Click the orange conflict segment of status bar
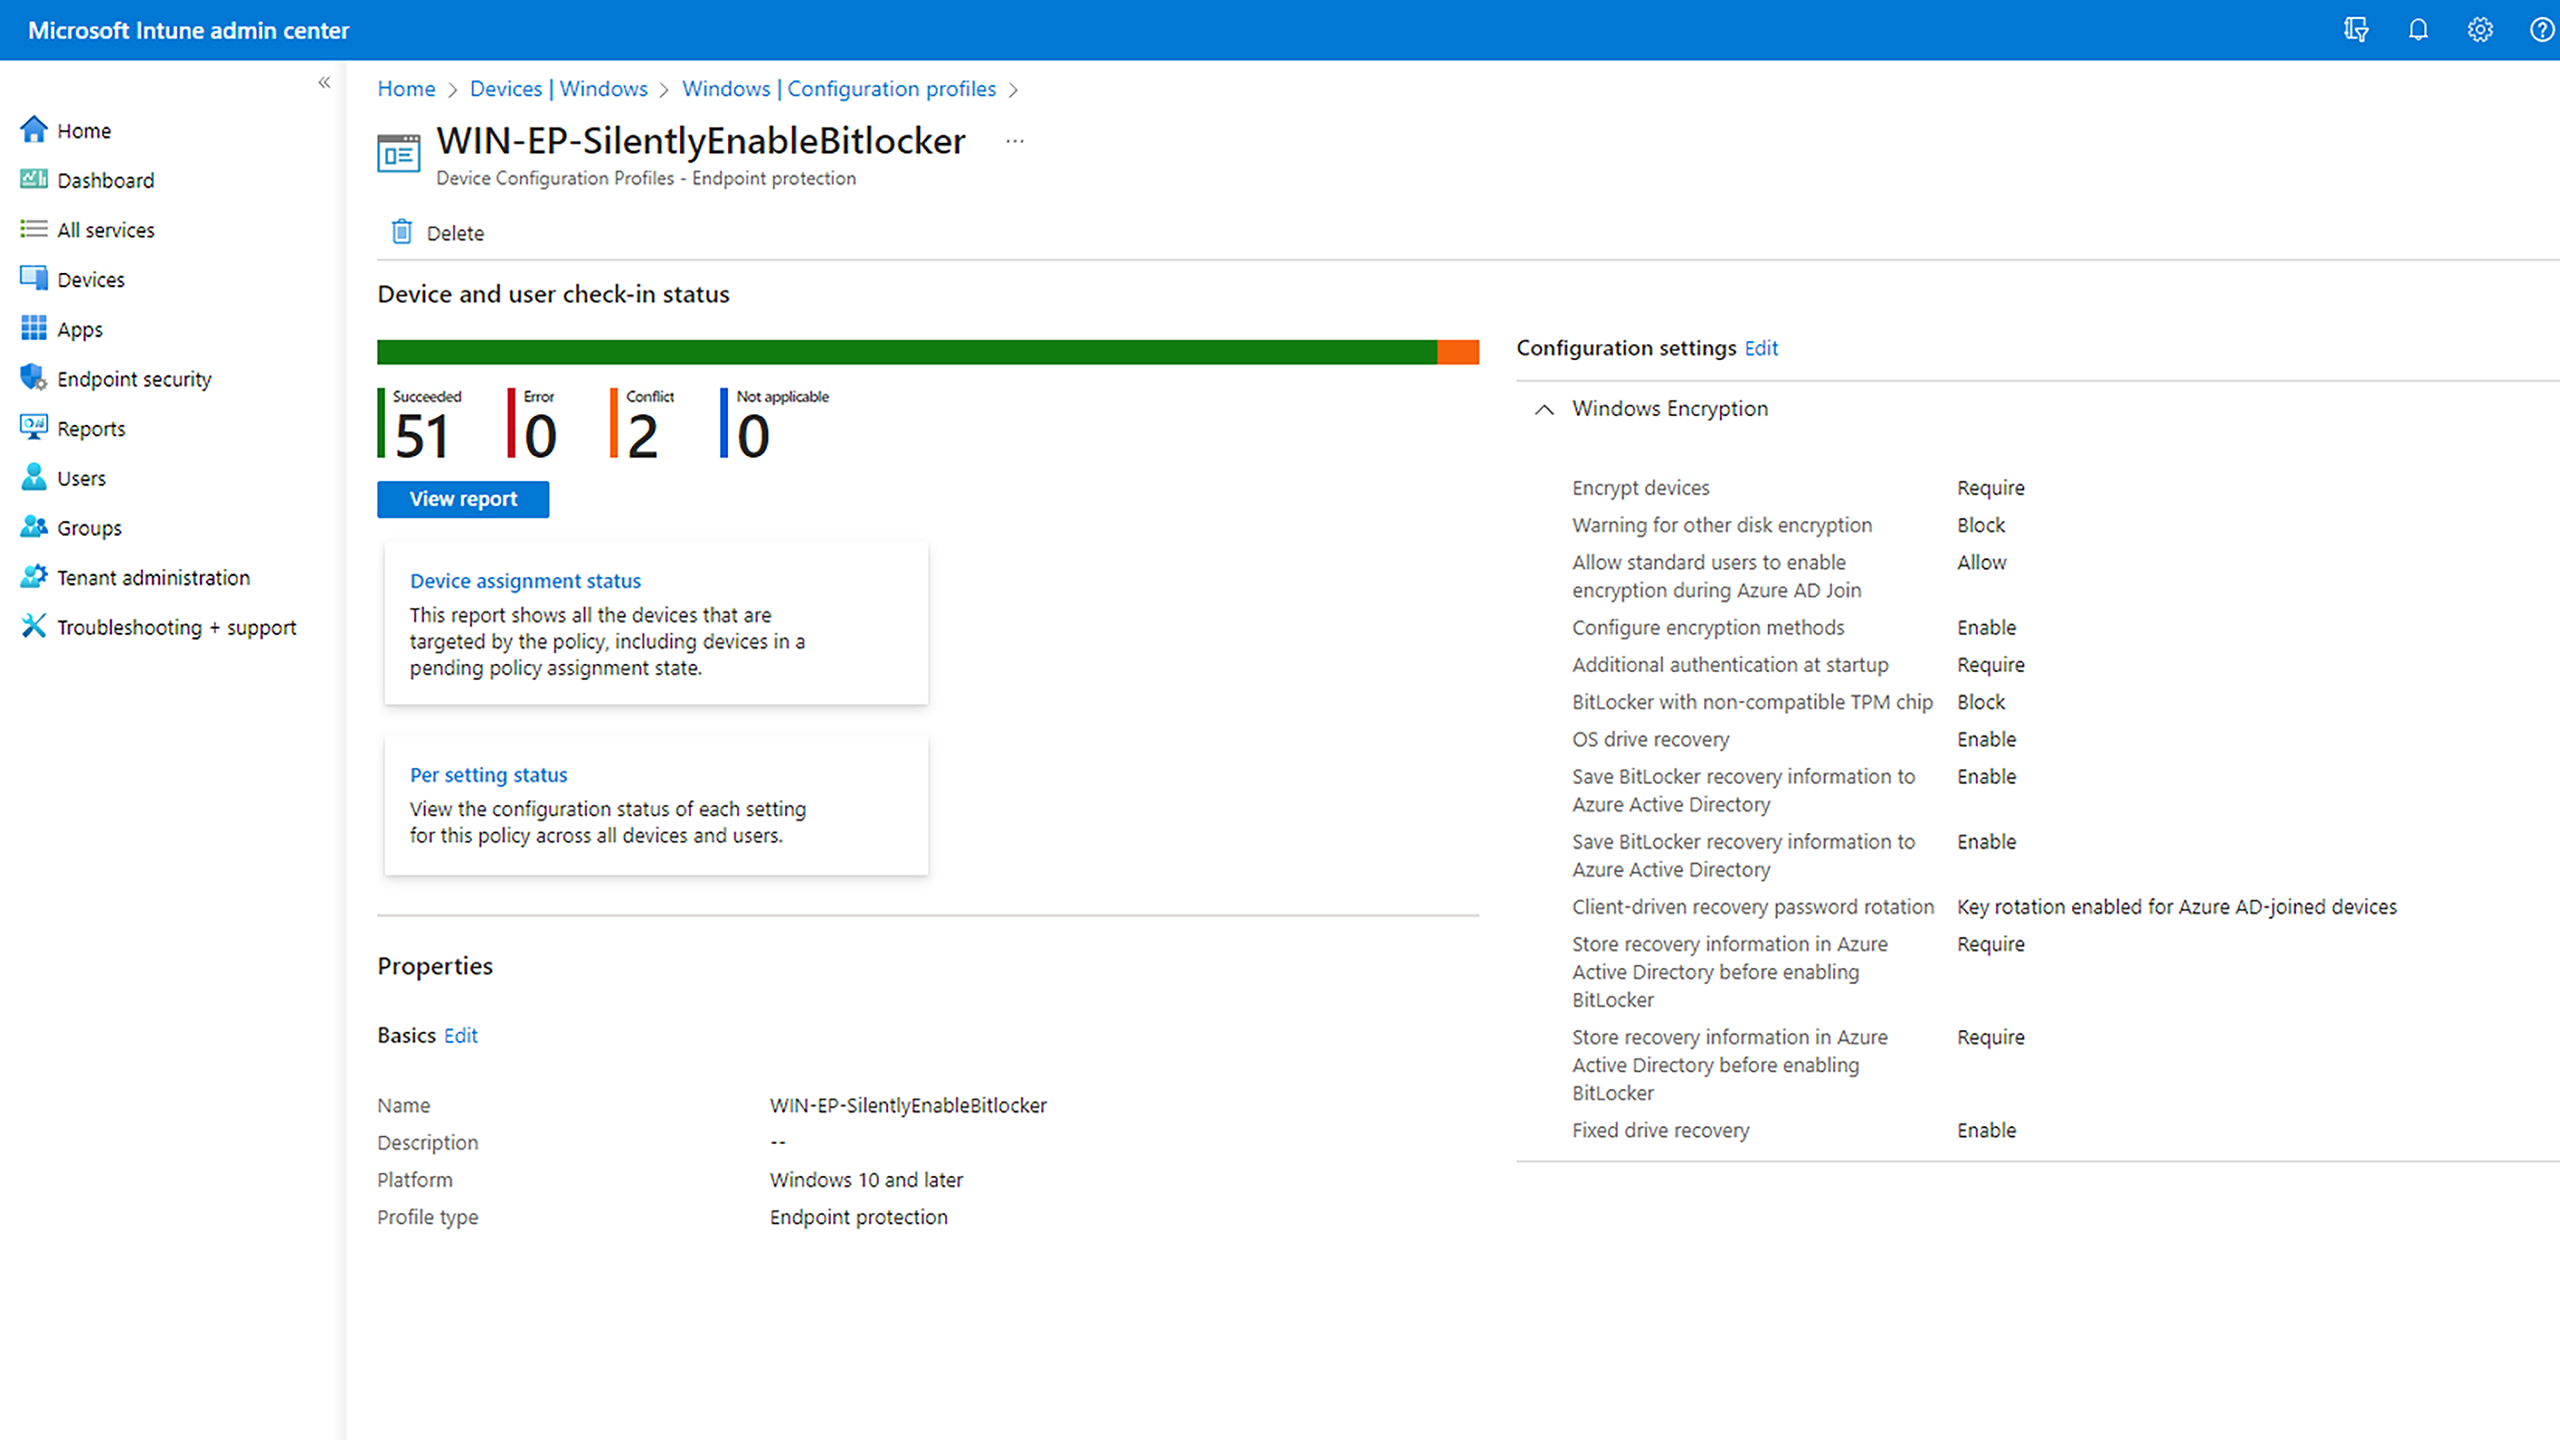This screenshot has height=1440, width=2560. [x=1458, y=352]
